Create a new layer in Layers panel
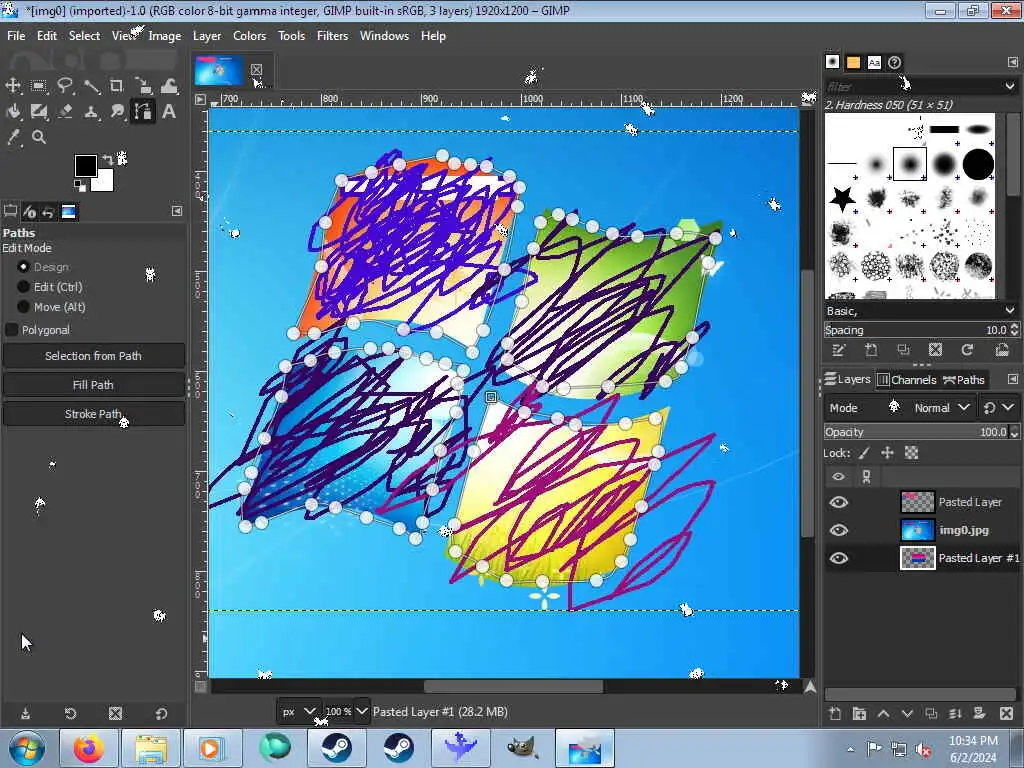 835,714
